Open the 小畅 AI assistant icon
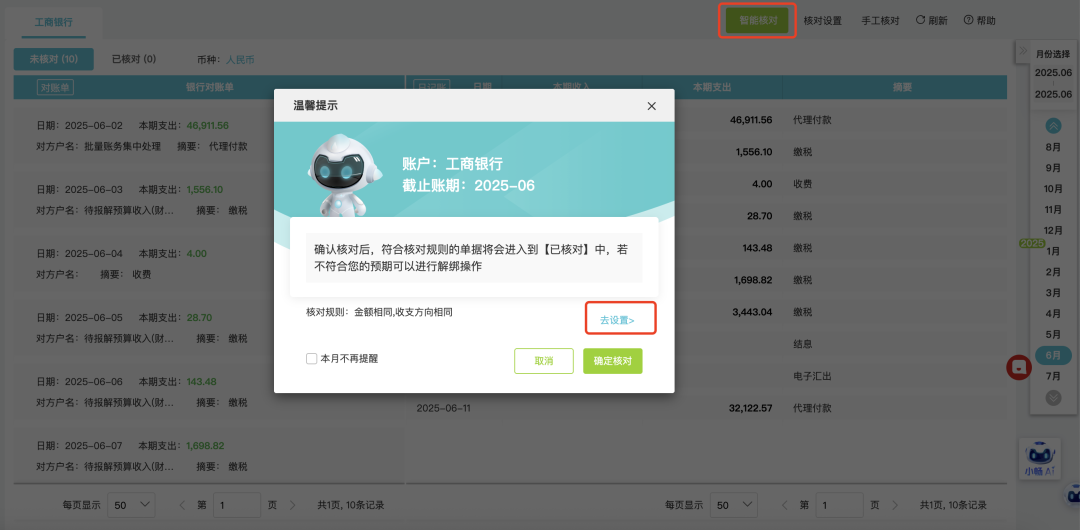This screenshot has width=1080, height=530. click(1039, 458)
